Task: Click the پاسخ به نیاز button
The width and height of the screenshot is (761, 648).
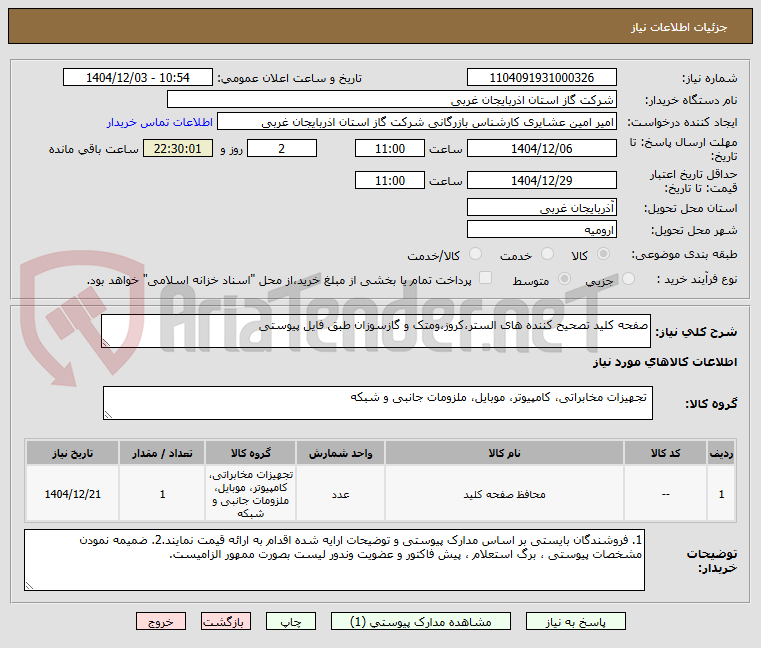Action: pos(576,621)
